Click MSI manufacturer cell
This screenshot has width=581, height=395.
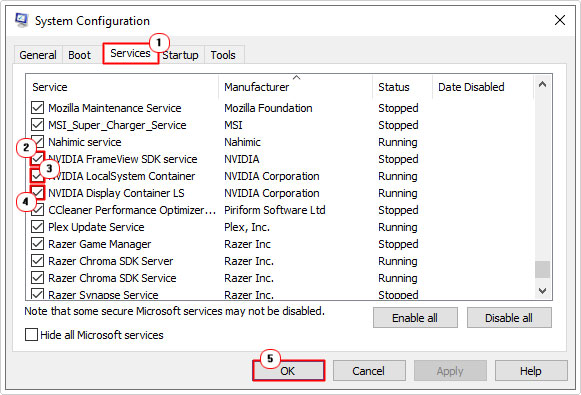click(233, 125)
